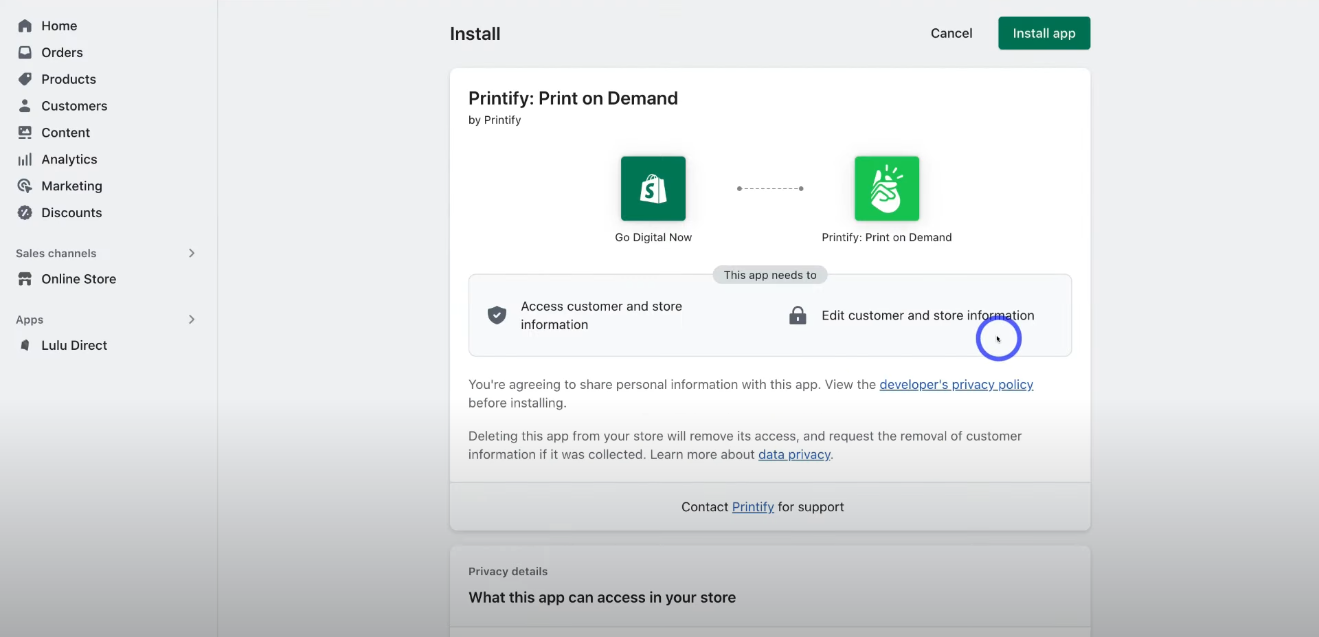The height and width of the screenshot is (637, 1319).
Task: Click 'Access customer and store information' text
Action: [601, 315]
